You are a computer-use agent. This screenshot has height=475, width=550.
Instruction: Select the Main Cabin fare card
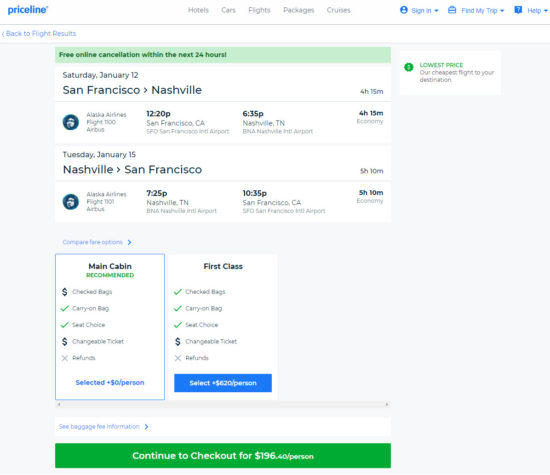click(110, 327)
